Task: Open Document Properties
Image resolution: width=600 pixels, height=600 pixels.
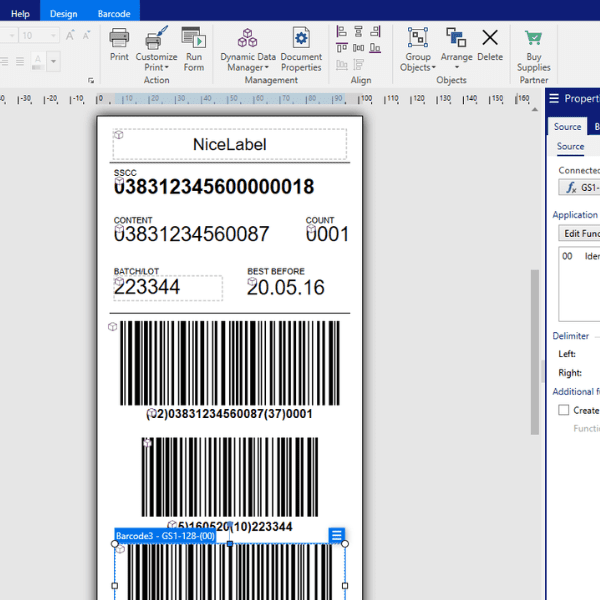Action: pos(301,39)
